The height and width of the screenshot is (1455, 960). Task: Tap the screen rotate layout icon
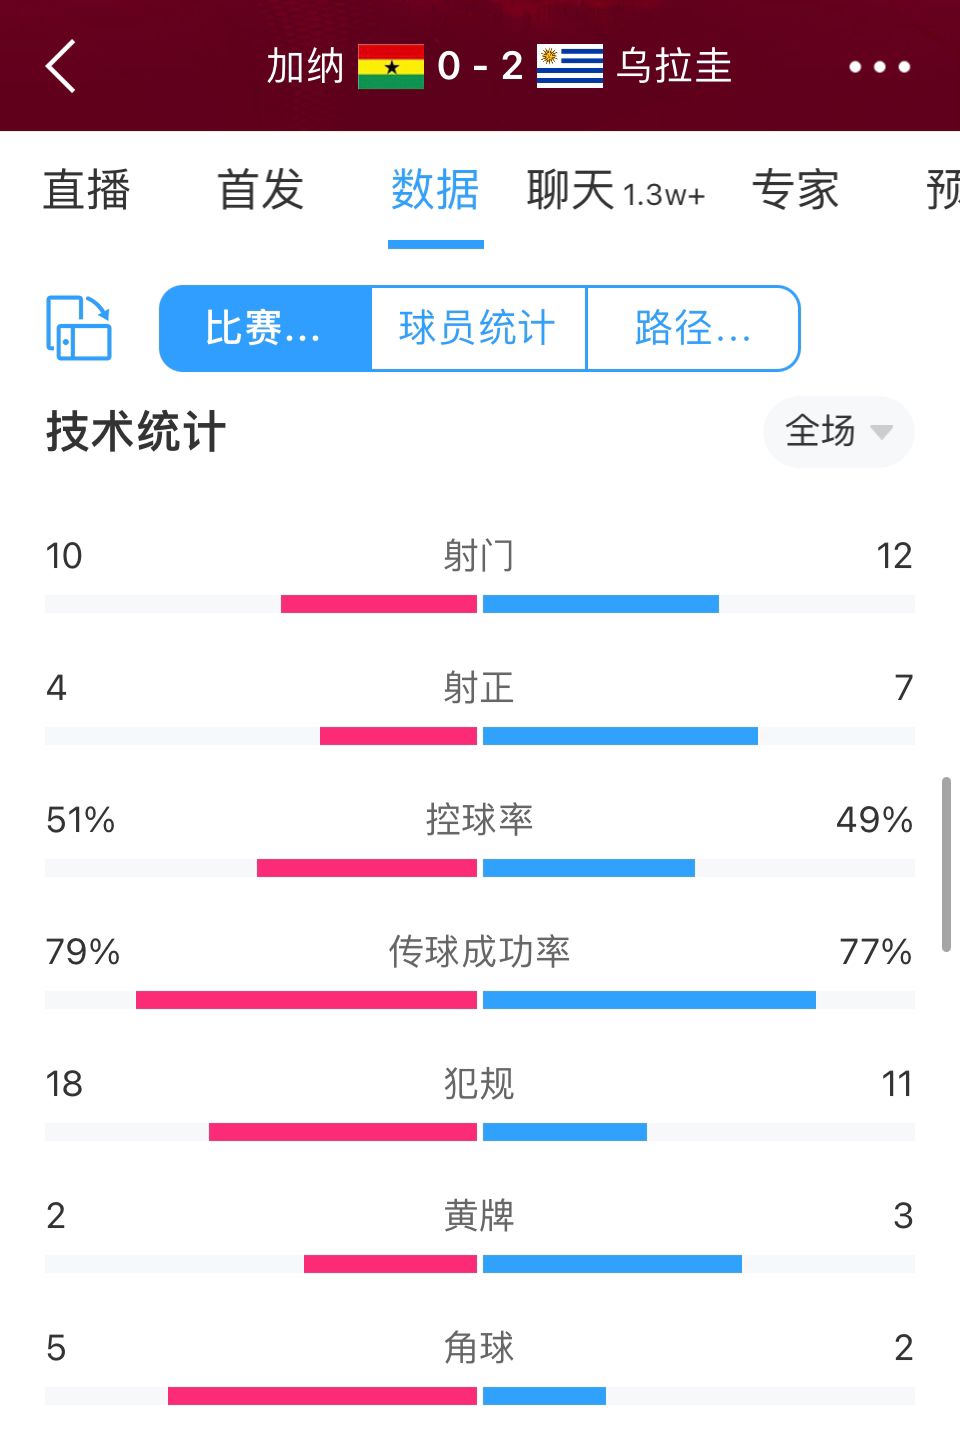click(79, 328)
